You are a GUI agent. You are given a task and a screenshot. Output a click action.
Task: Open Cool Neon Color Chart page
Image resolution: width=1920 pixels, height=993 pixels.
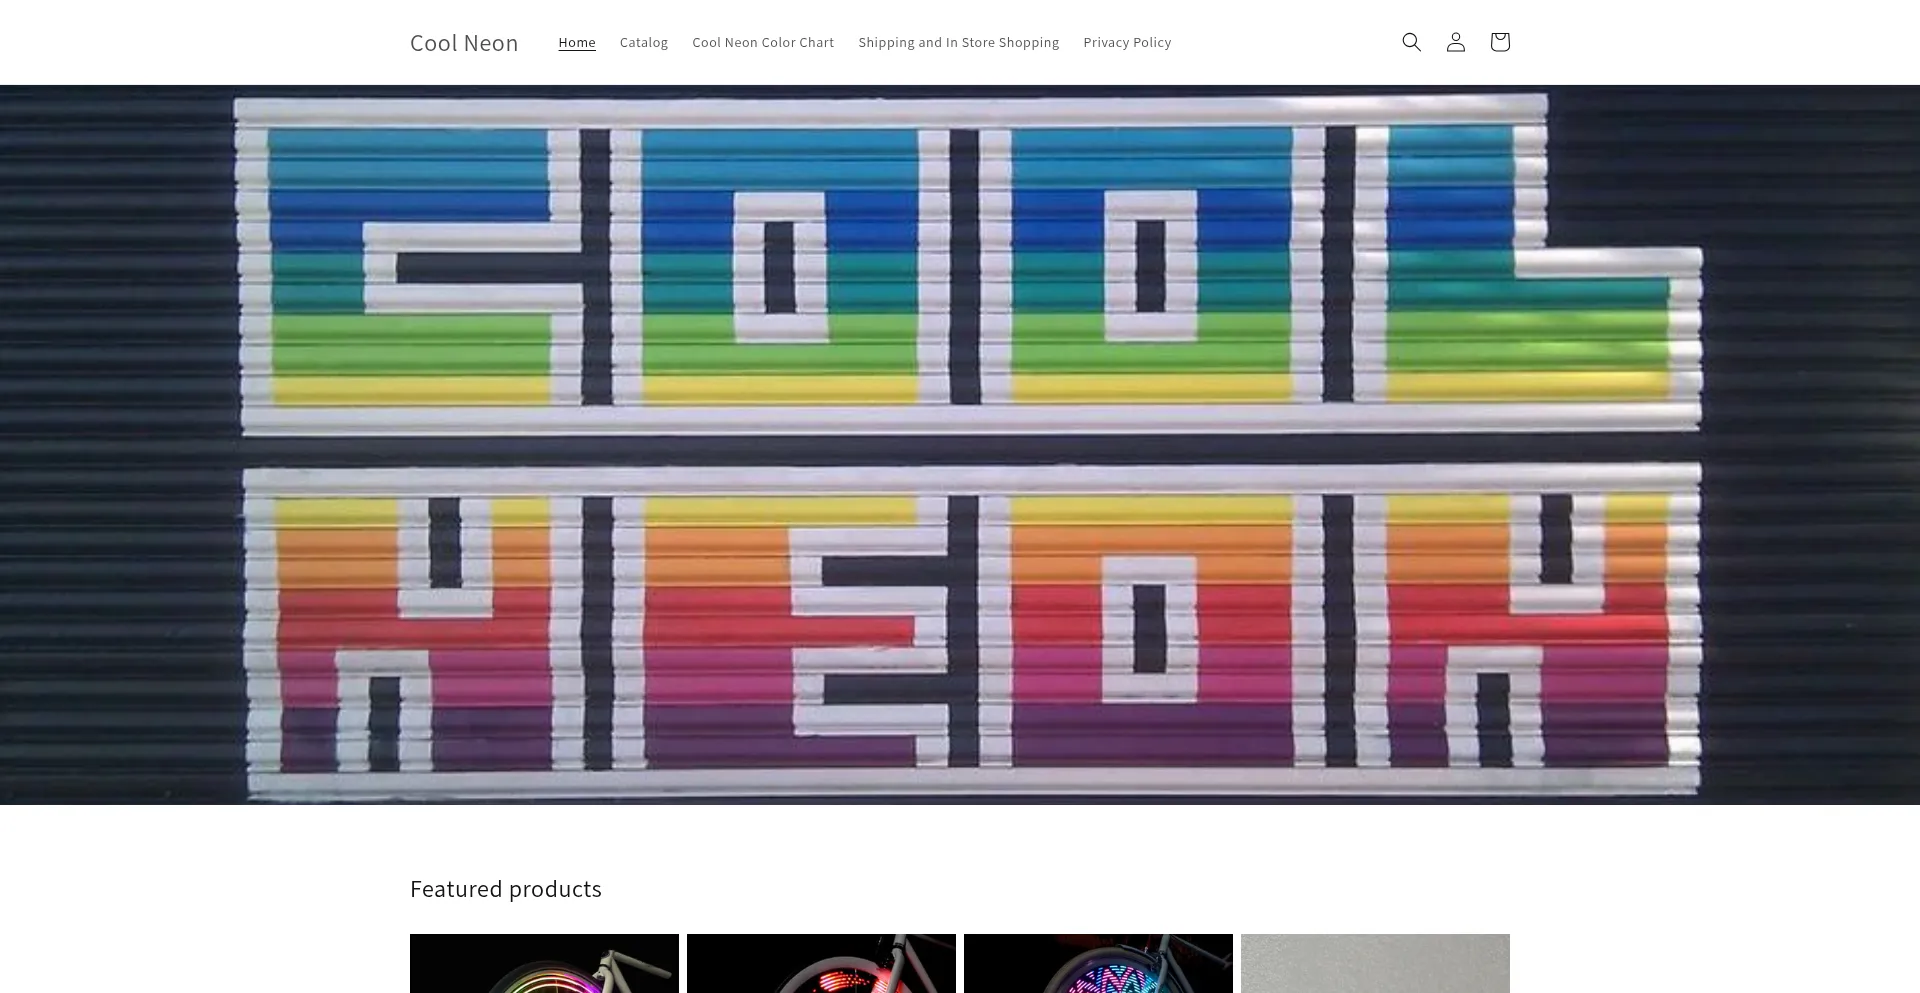[x=762, y=42]
